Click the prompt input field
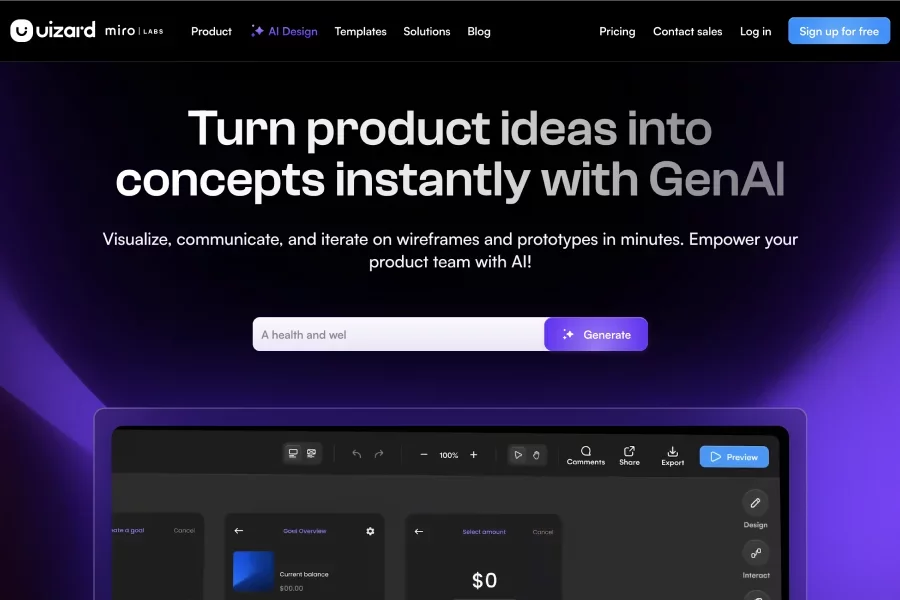This screenshot has width=900, height=600. (x=398, y=335)
